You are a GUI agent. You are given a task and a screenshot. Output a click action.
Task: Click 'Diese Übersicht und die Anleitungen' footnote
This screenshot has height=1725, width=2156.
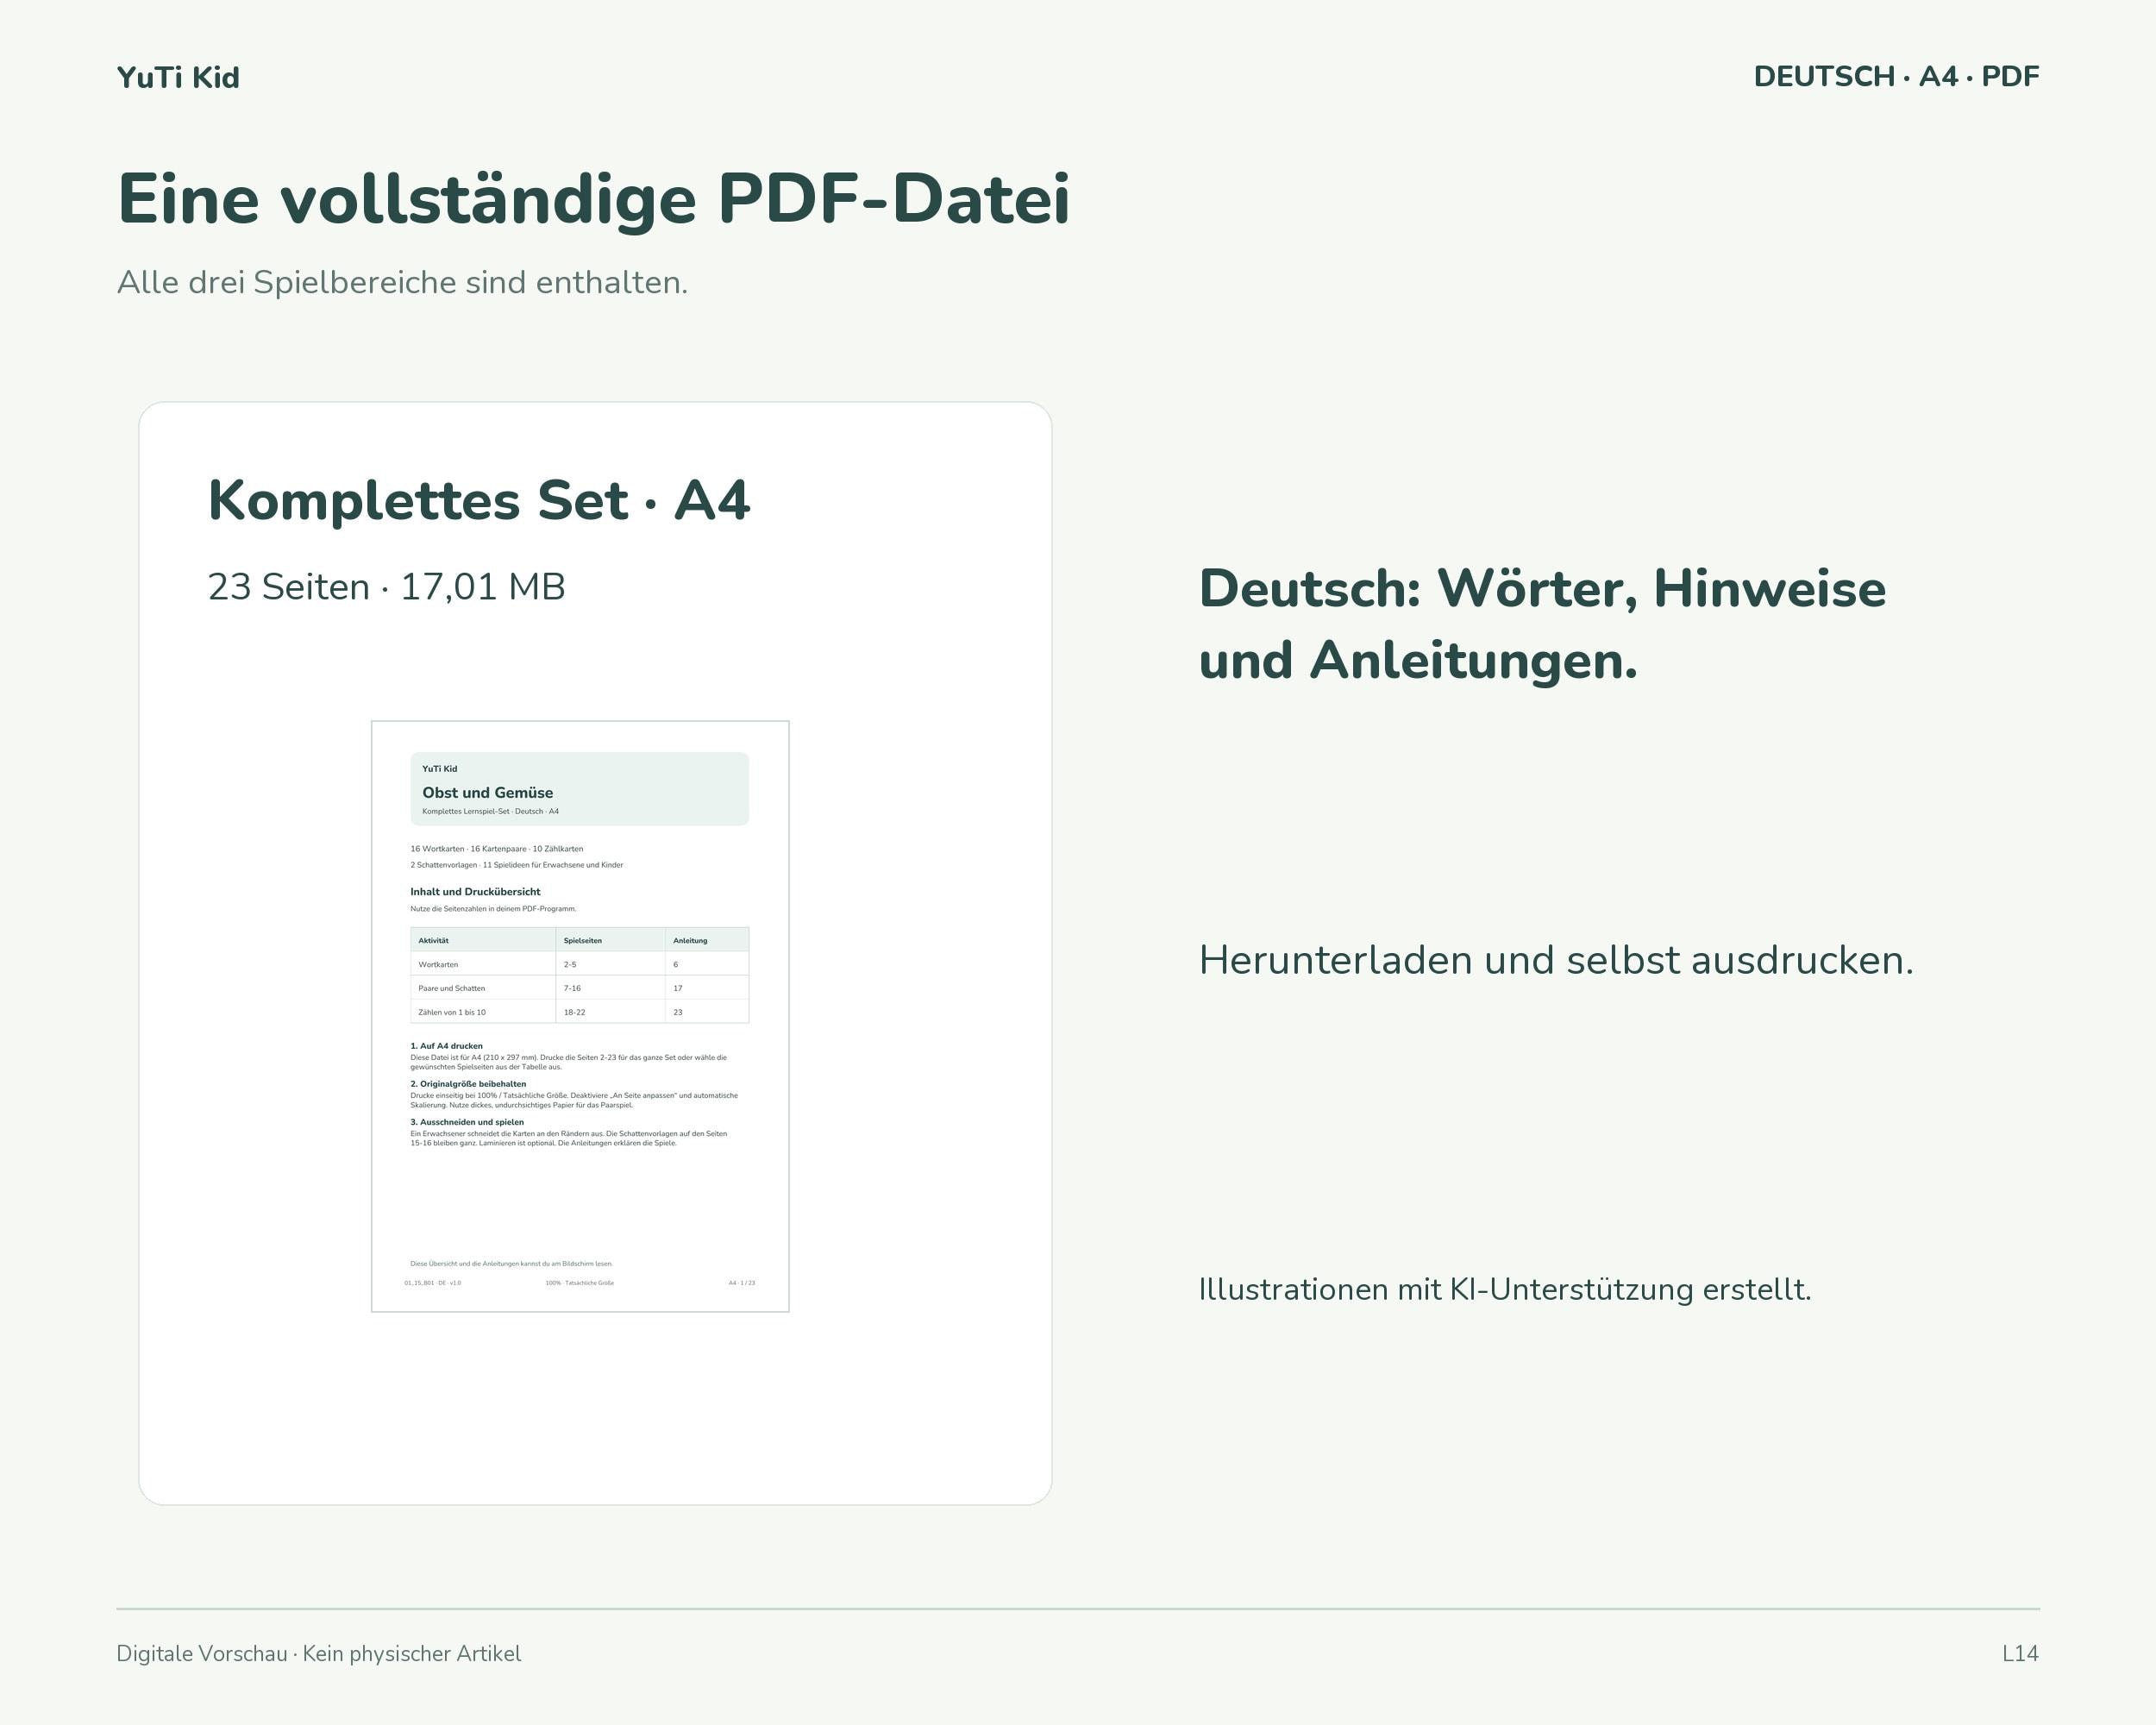(x=511, y=1263)
